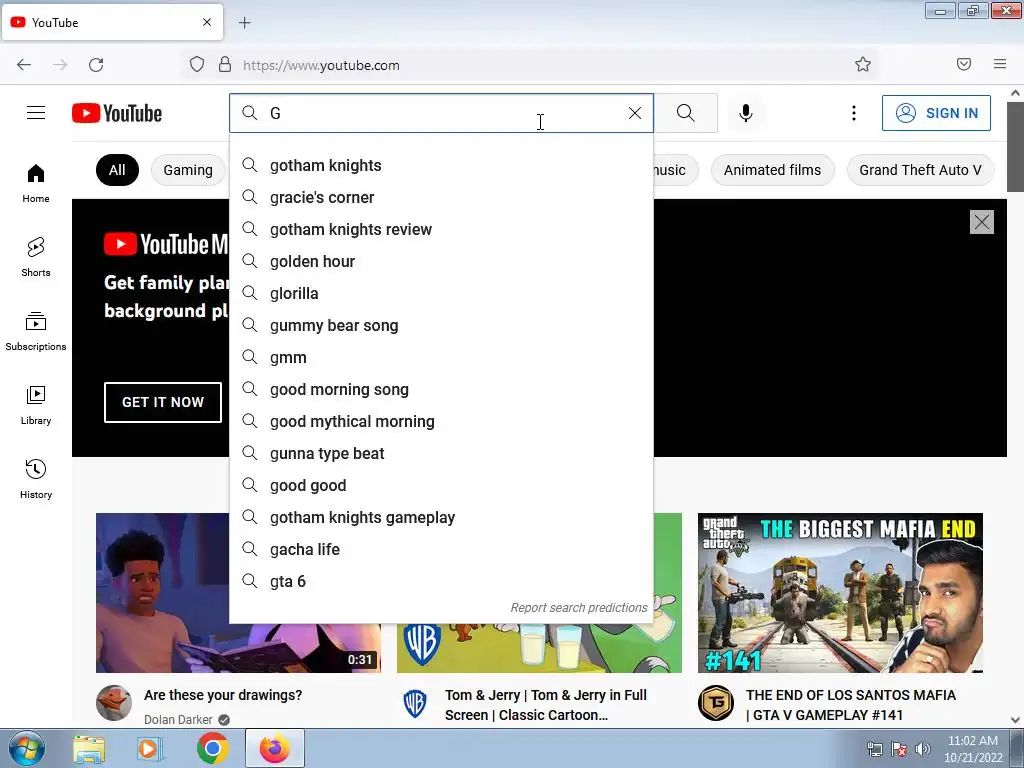Dismiss the YouTube Music banner ad
1024x768 pixels.
[982, 222]
